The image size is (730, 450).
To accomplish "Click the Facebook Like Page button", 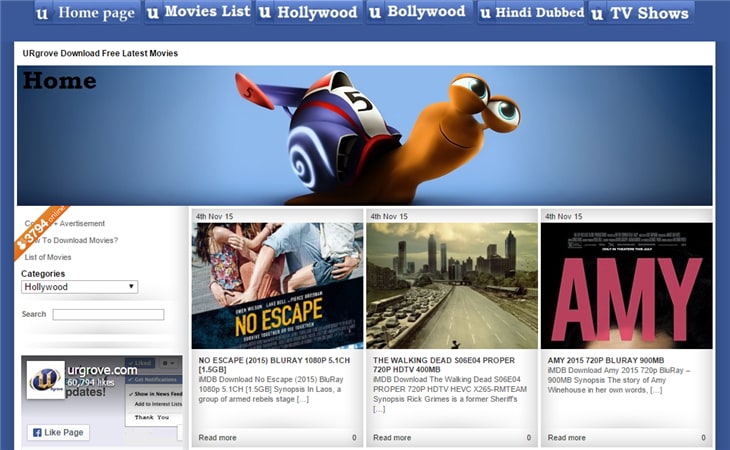I will pos(58,432).
